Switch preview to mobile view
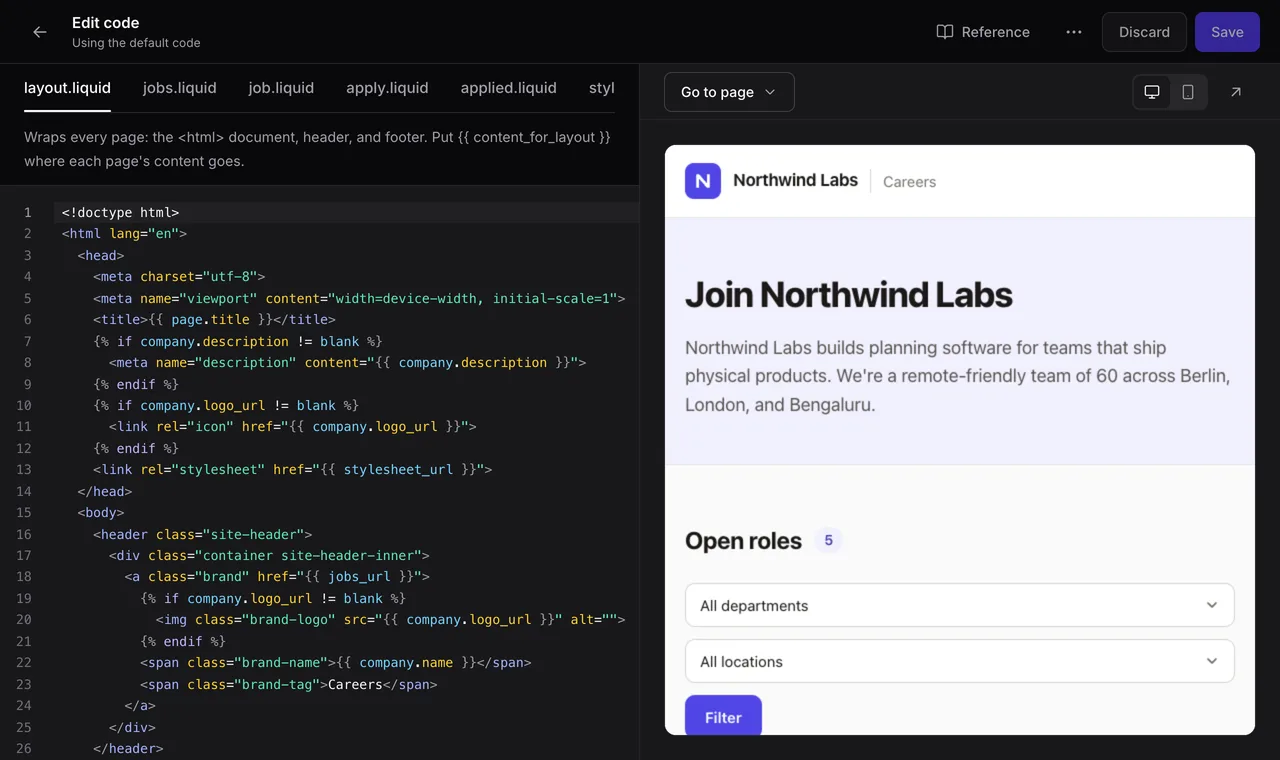 (x=1188, y=92)
